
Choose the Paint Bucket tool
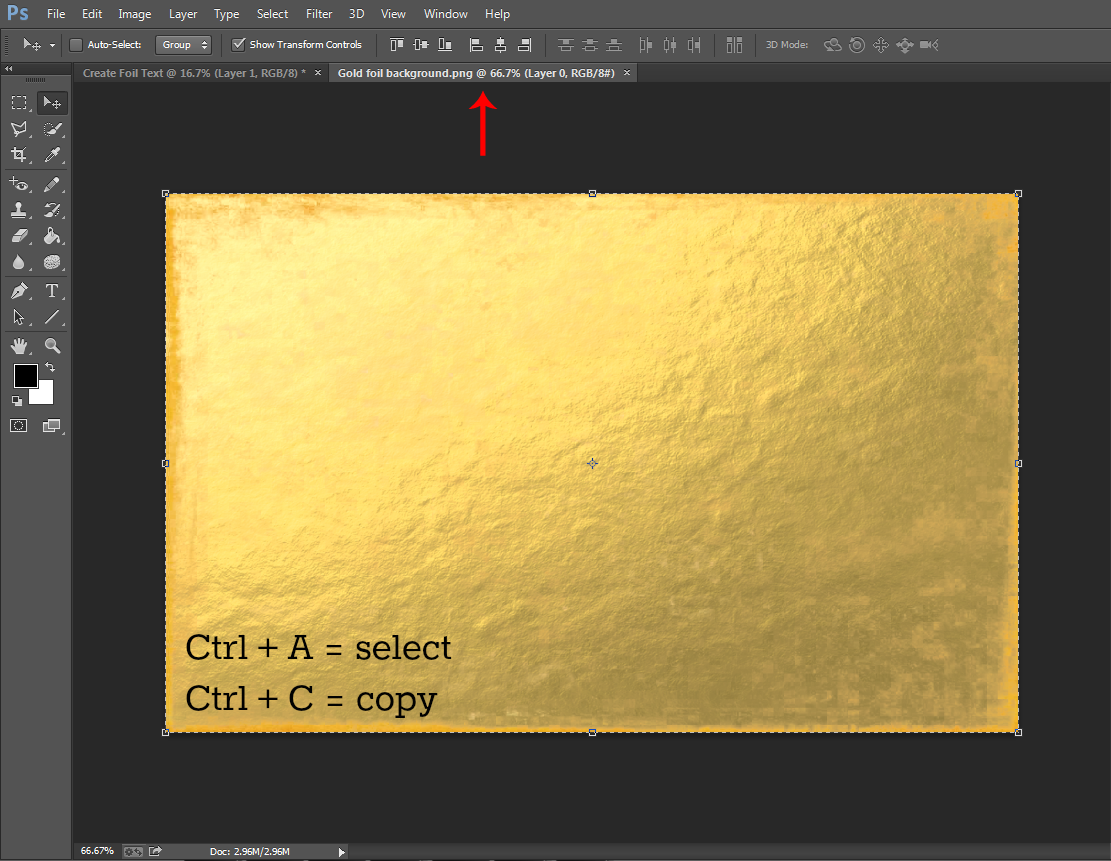point(52,236)
